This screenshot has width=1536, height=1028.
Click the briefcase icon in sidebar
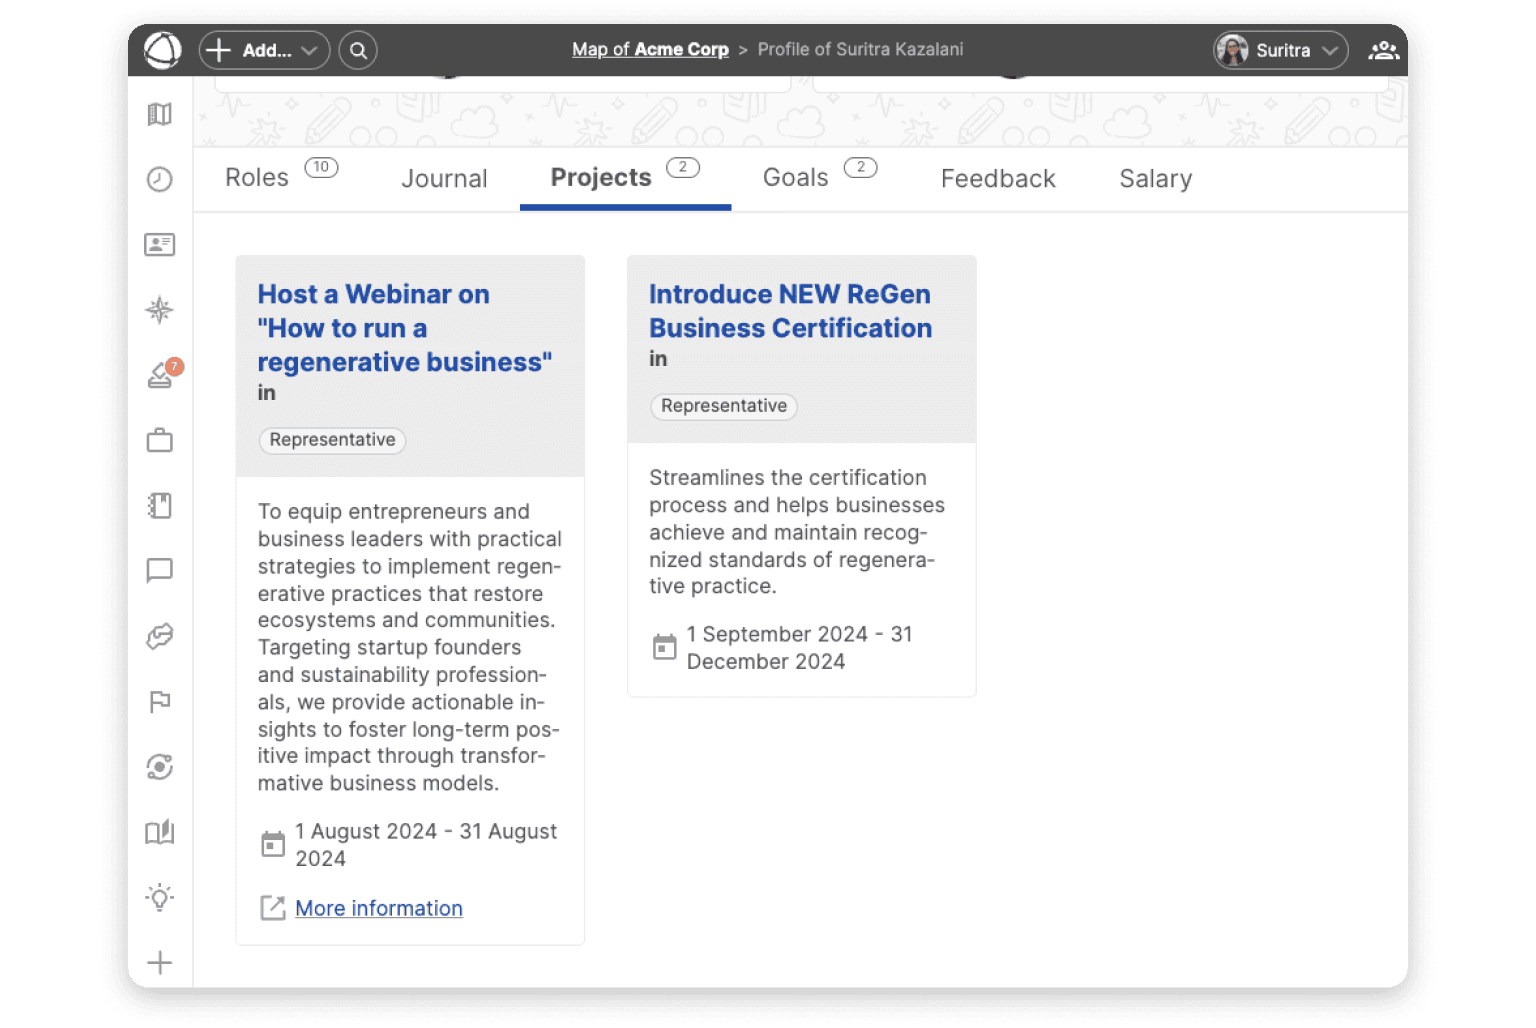click(160, 440)
